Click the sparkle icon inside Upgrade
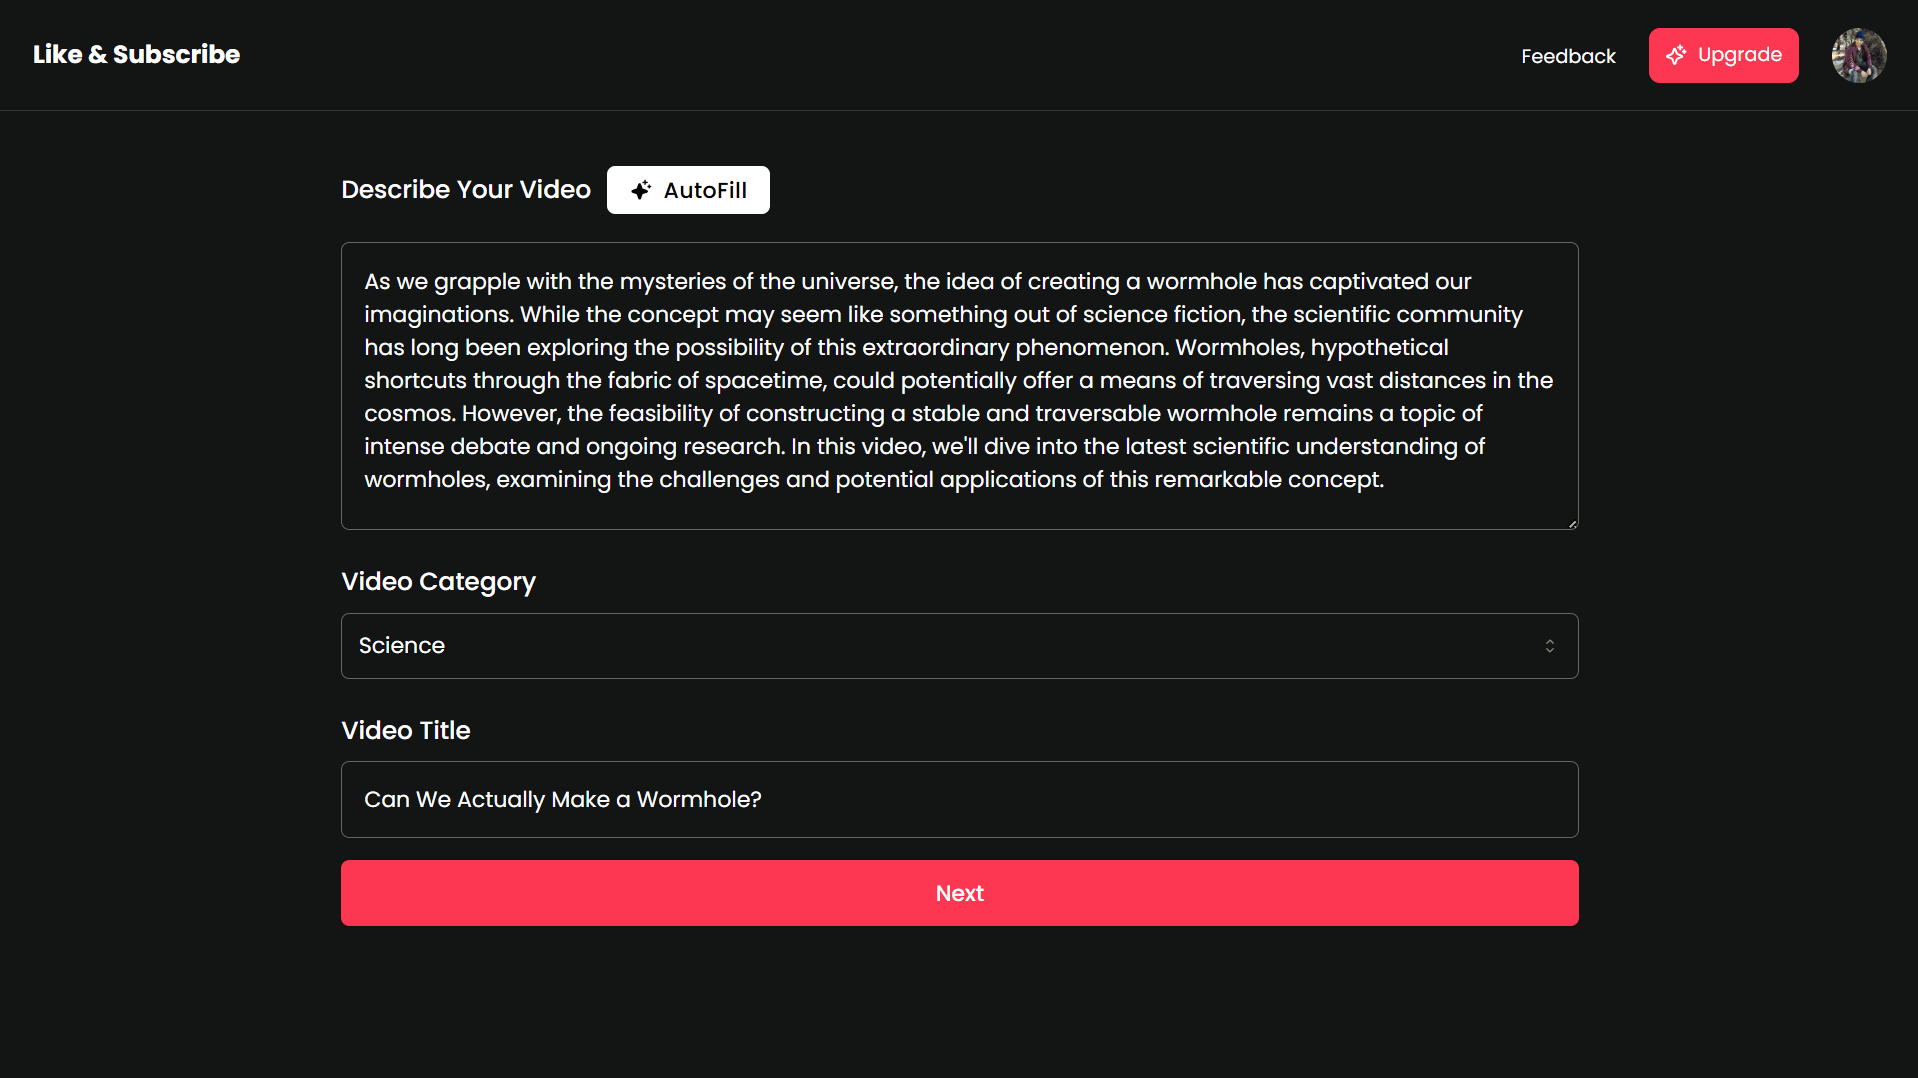This screenshot has height=1078, width=1918. [x=1676, y=55]
